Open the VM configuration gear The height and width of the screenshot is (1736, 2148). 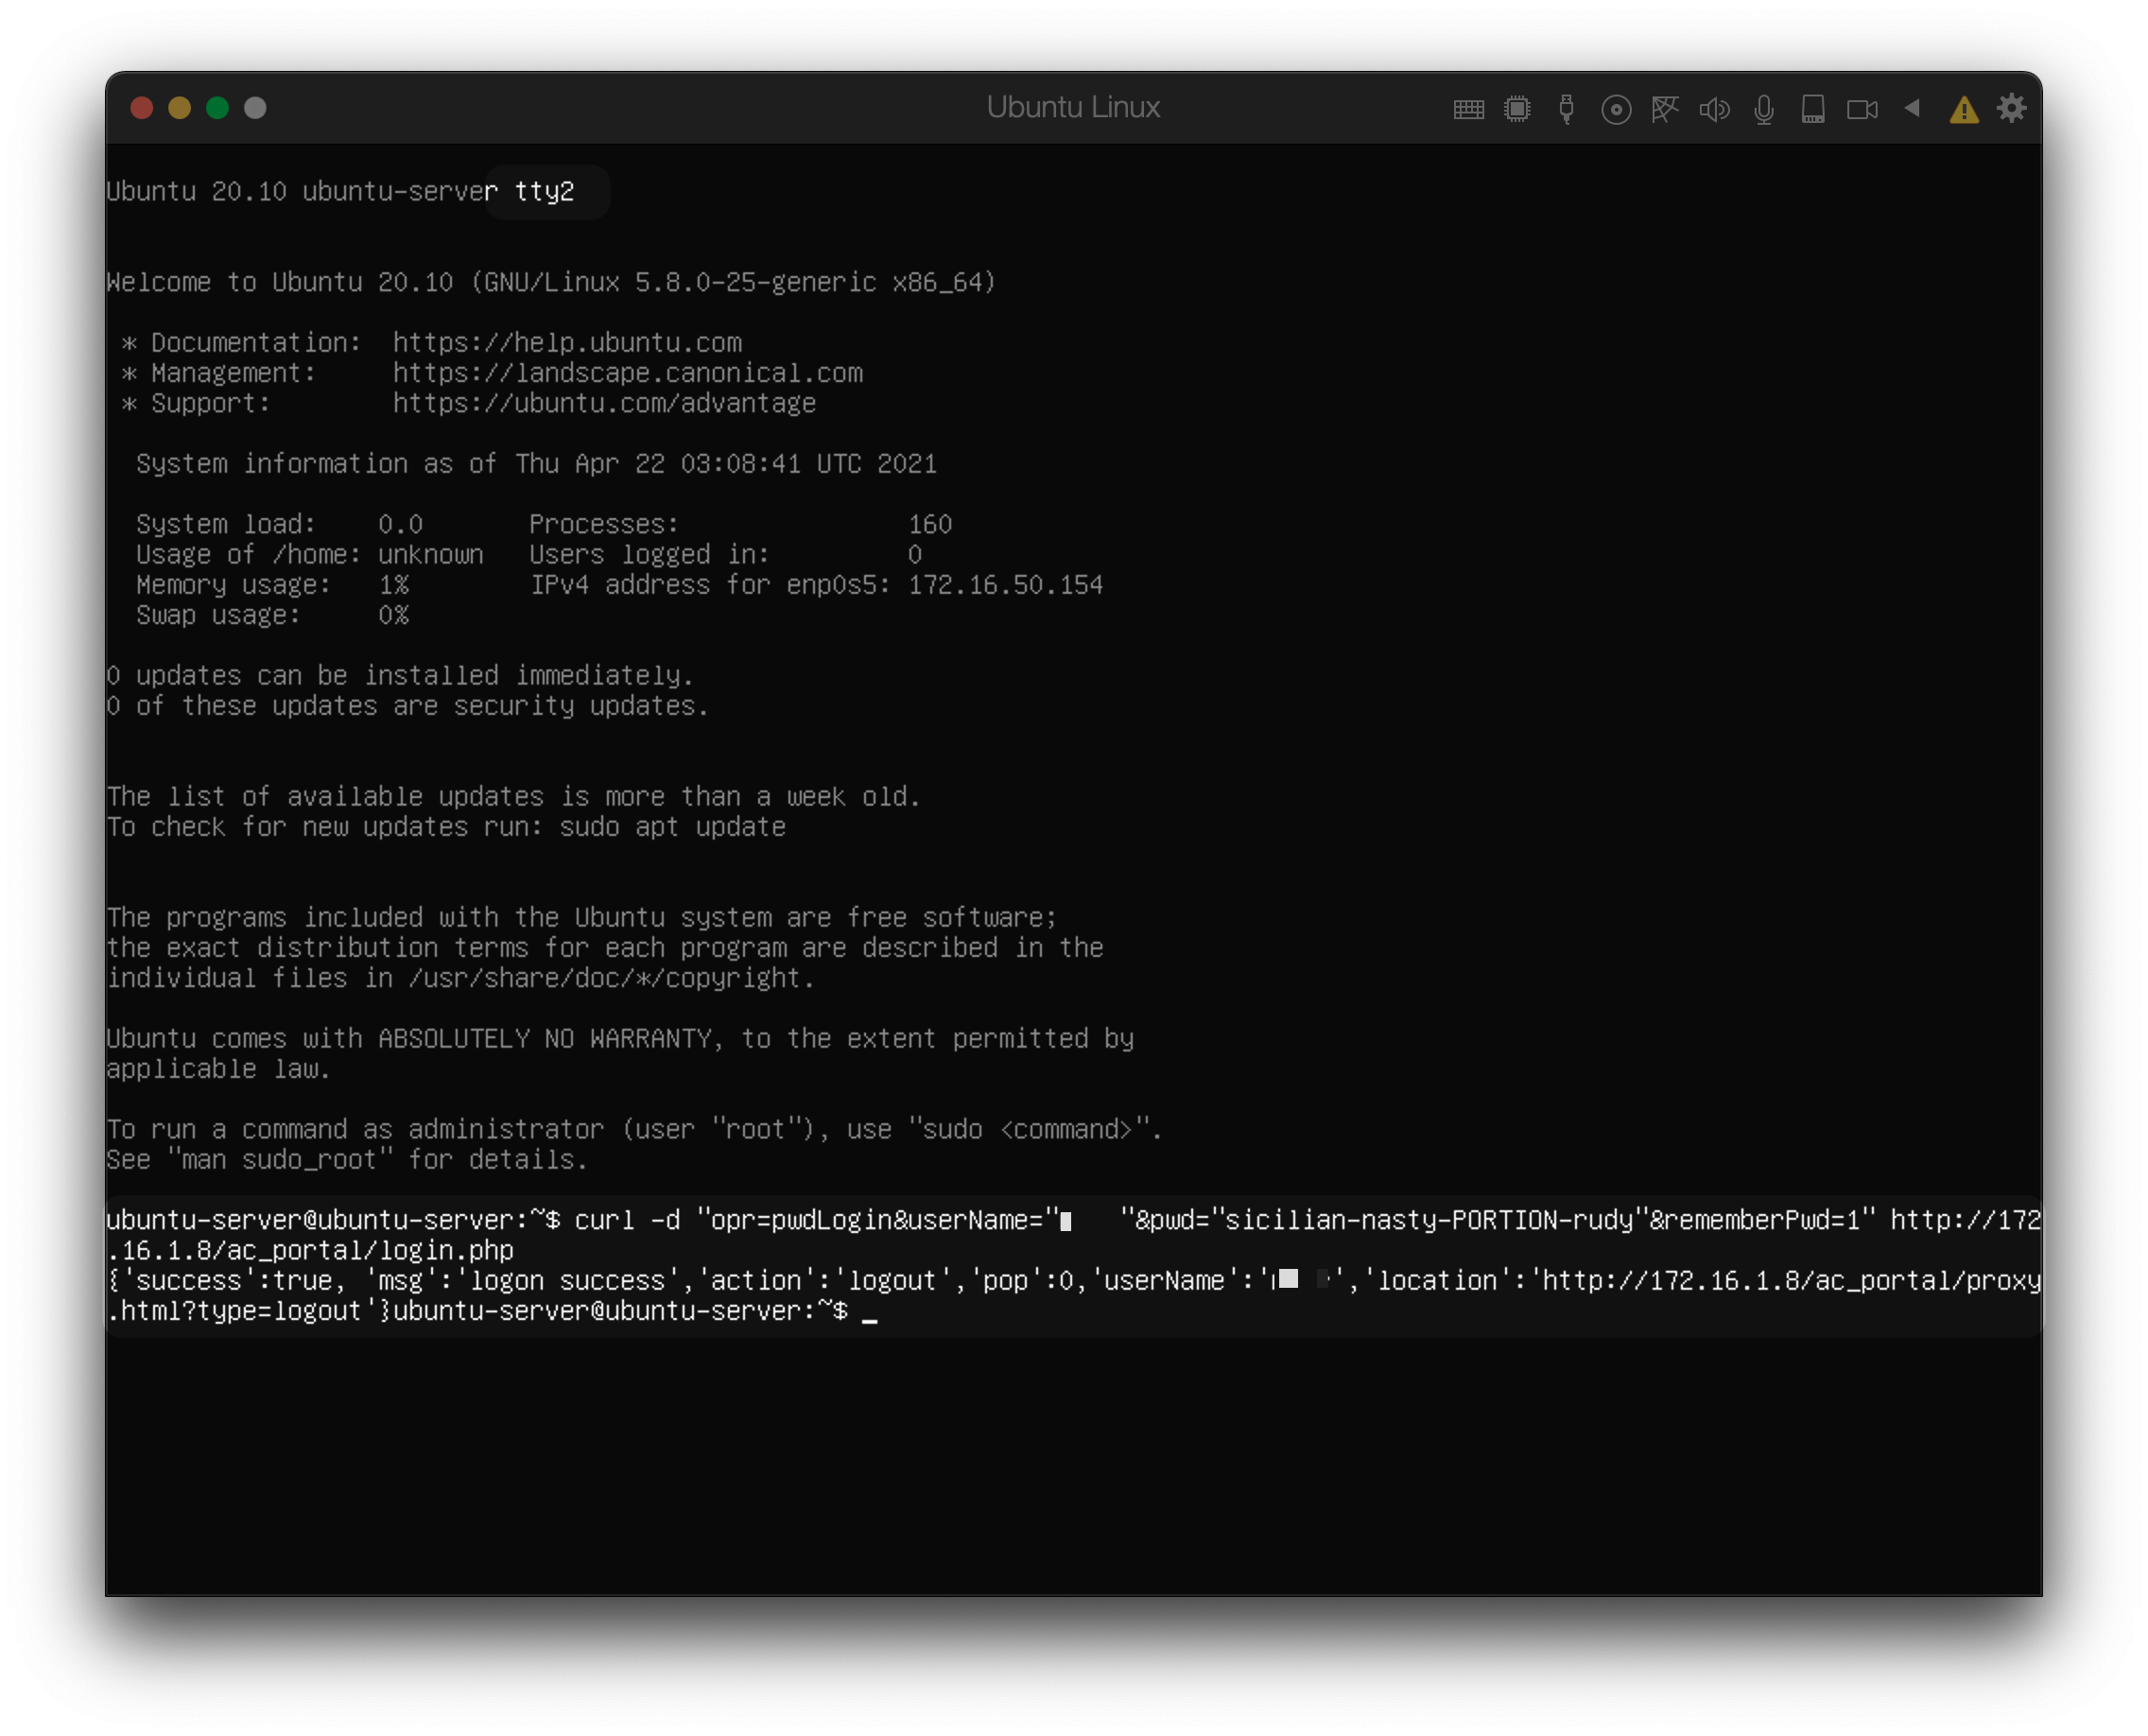2012,108
